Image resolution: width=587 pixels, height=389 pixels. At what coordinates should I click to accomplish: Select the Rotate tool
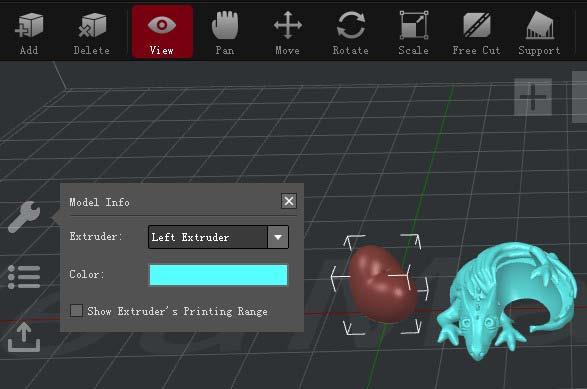pyautogui.click(x=350, y=33)
